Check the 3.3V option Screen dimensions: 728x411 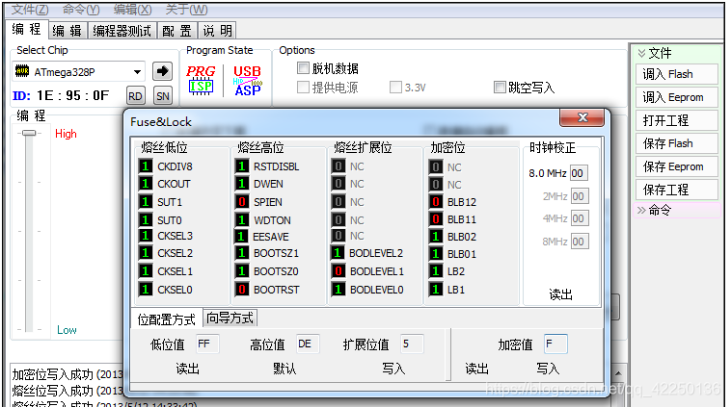coord(396,87)
